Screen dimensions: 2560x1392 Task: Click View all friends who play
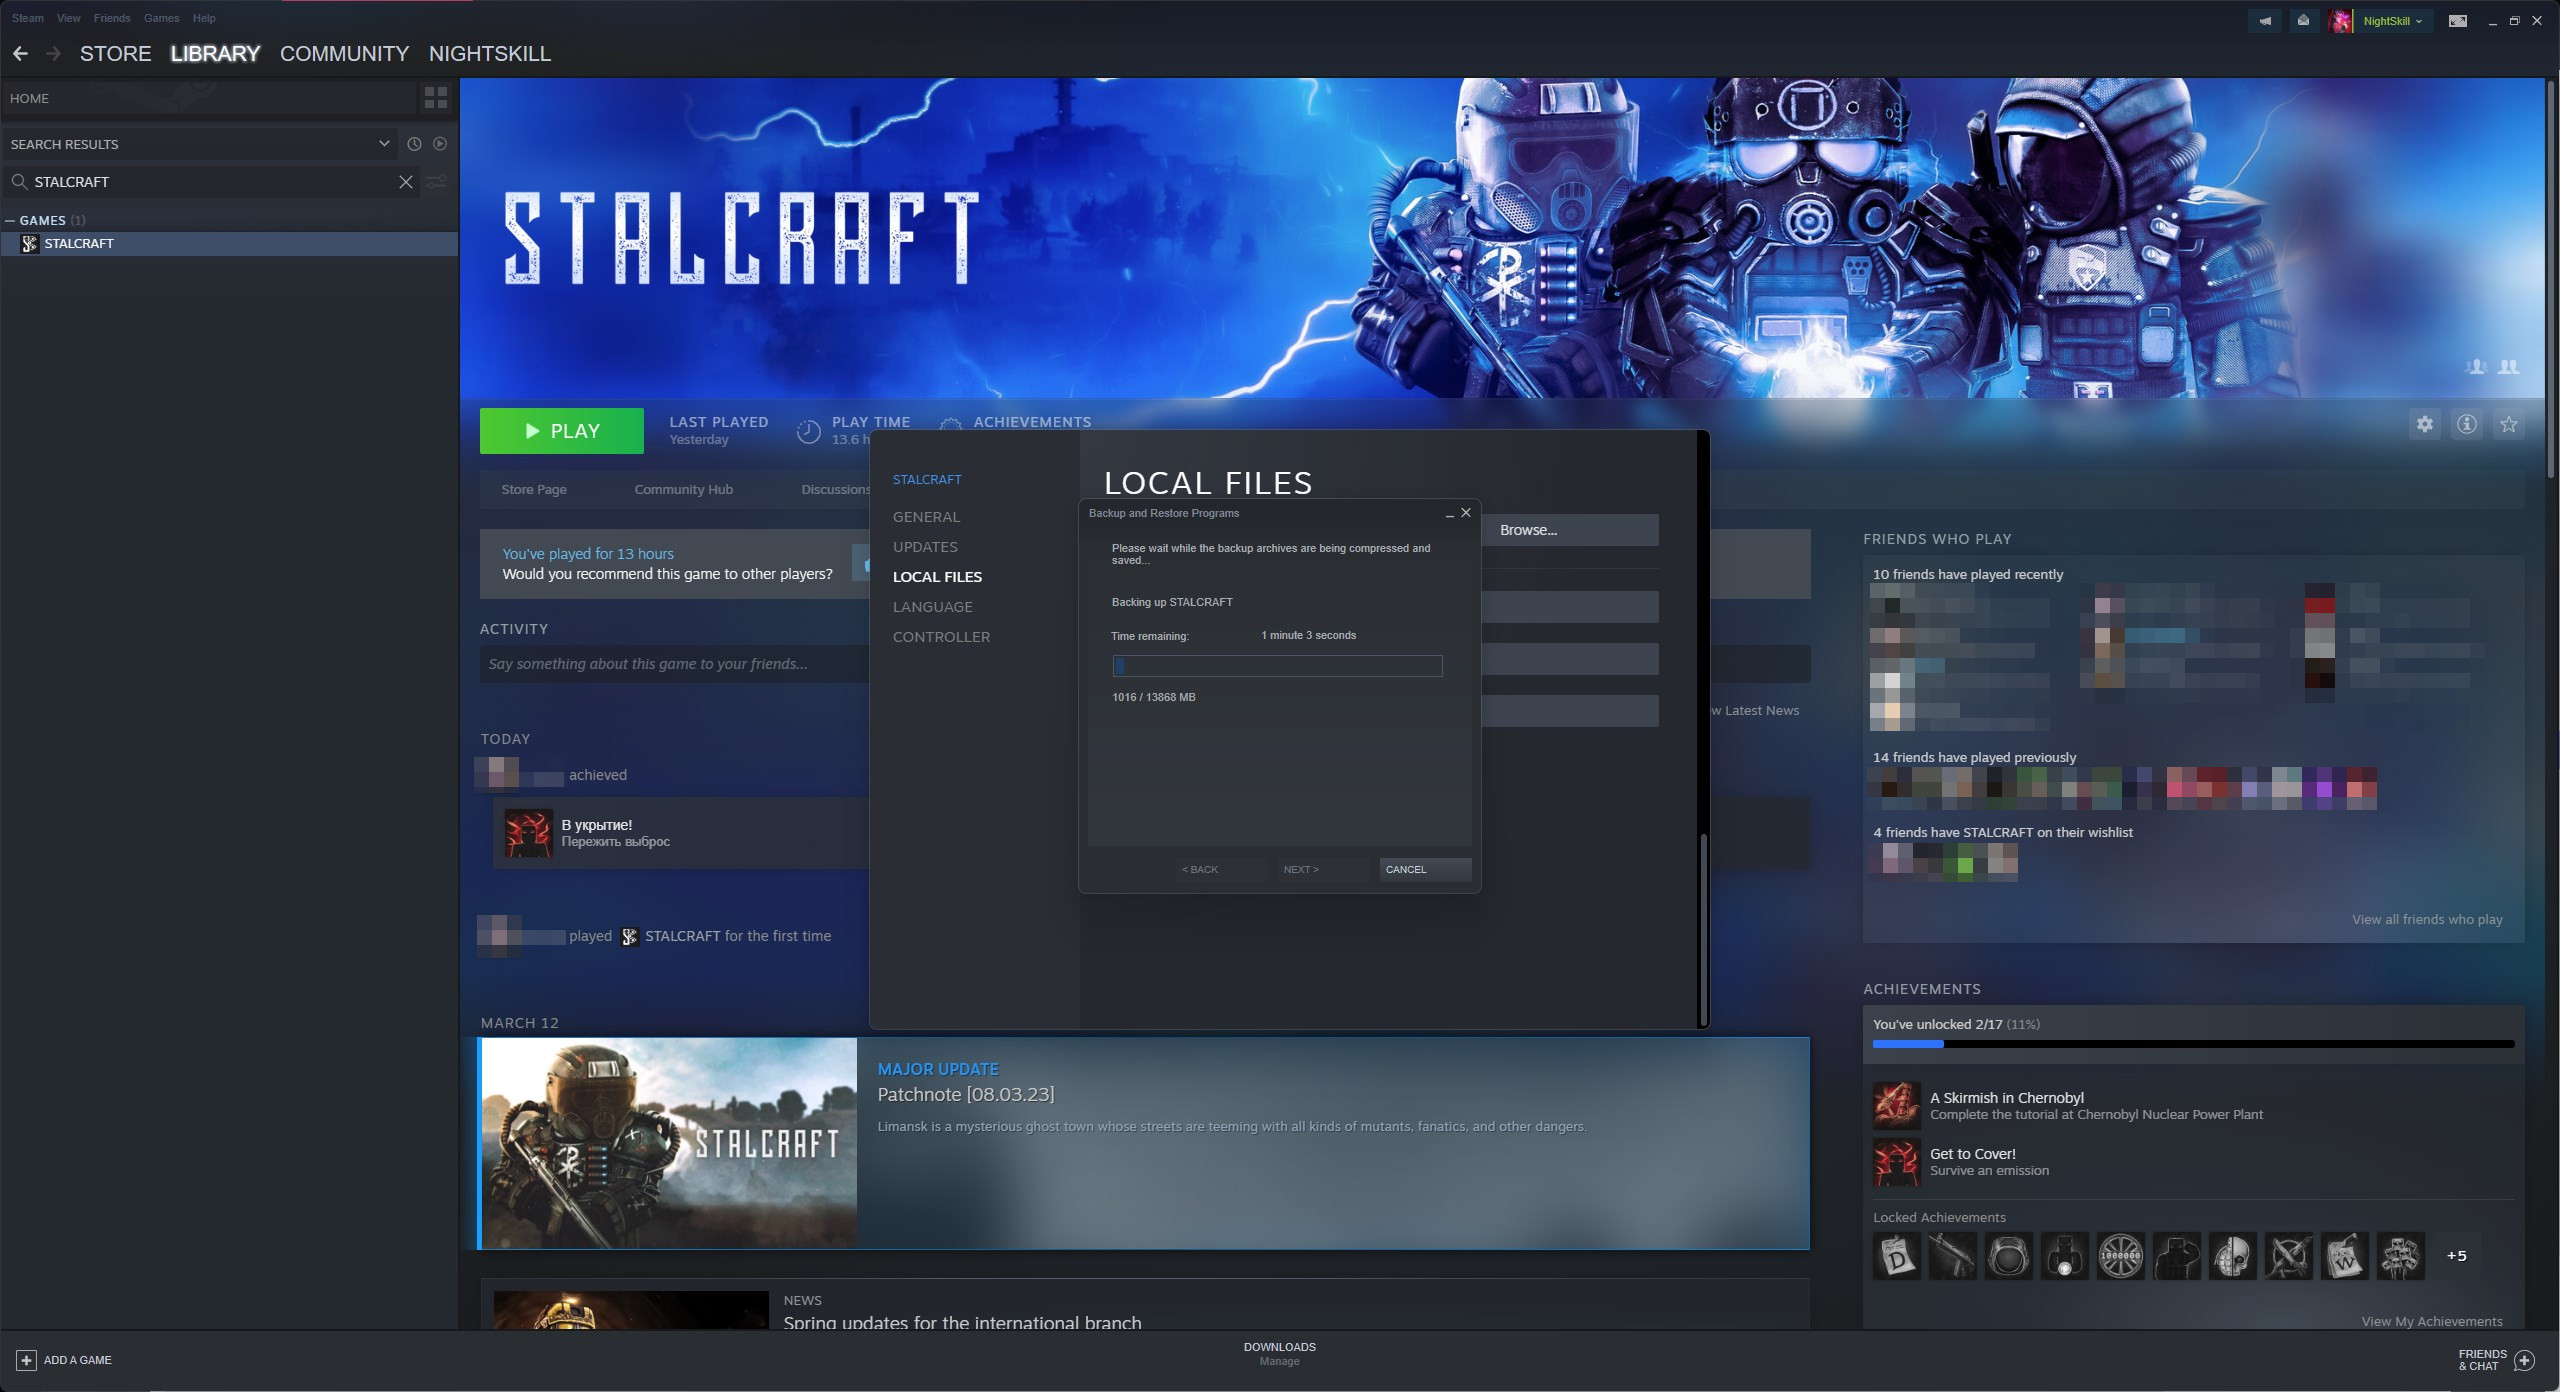[2427, 919]
